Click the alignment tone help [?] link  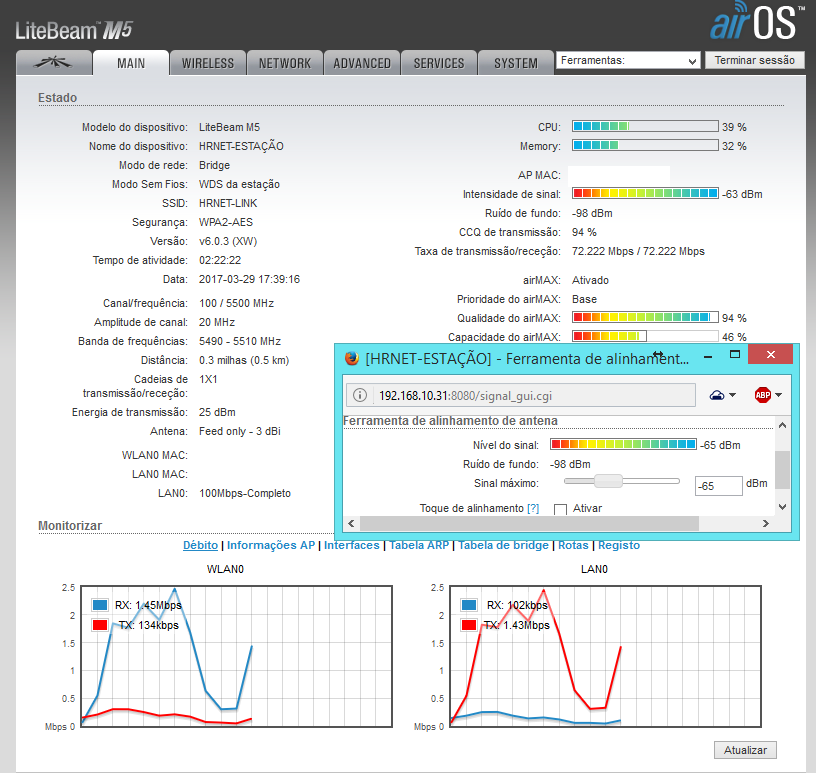(x=533, y=508)
